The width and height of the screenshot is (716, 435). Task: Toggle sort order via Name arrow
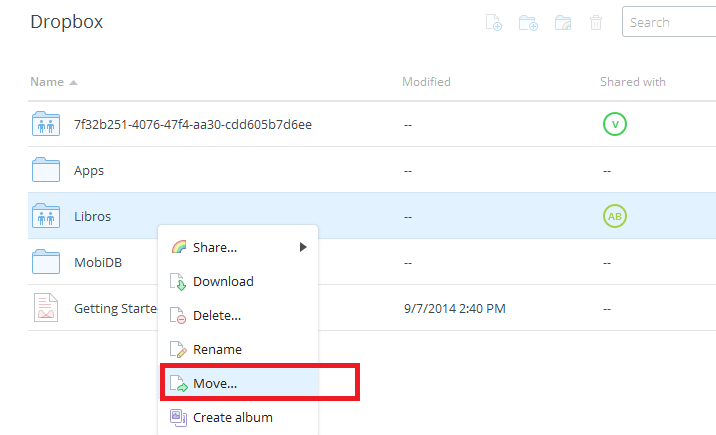tap(73, 83)
